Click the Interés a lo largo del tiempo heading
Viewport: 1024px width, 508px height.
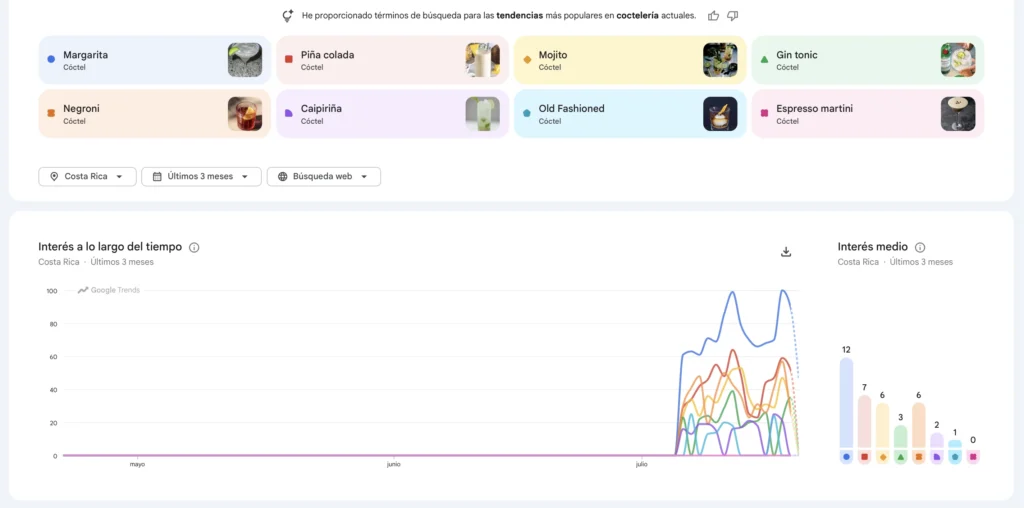coord(110,247)
